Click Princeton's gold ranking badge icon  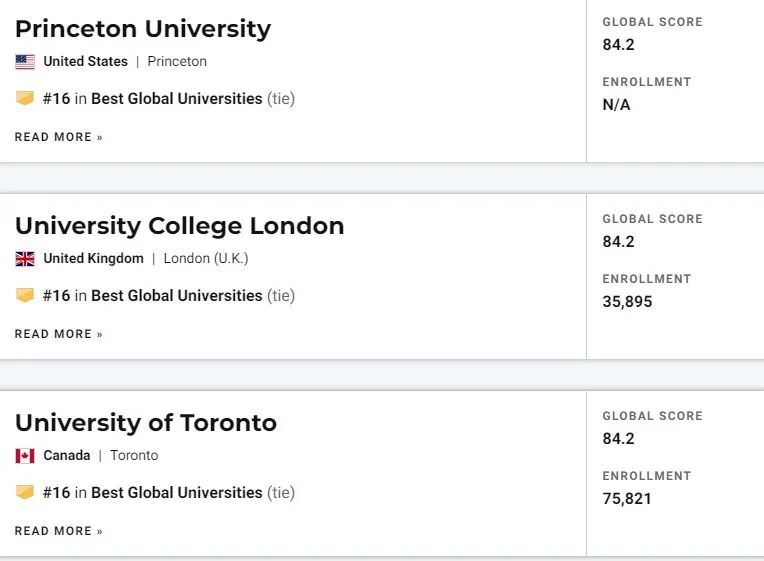click(x=25, y=98)
